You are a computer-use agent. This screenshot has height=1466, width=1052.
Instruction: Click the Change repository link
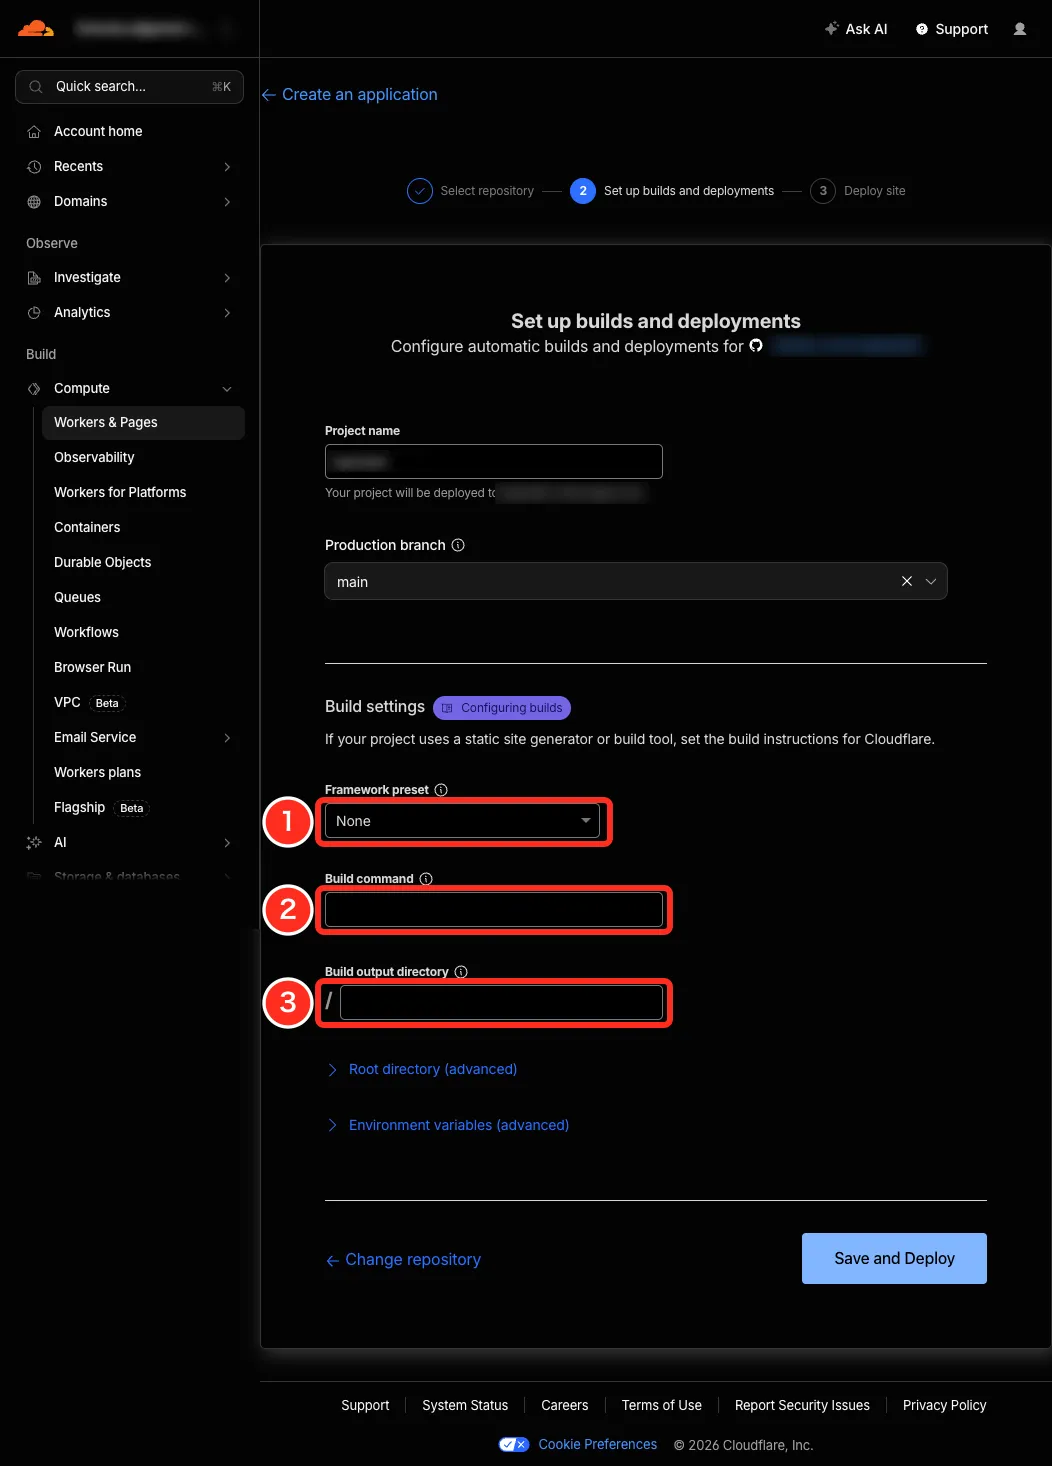tap(403, 1260)
